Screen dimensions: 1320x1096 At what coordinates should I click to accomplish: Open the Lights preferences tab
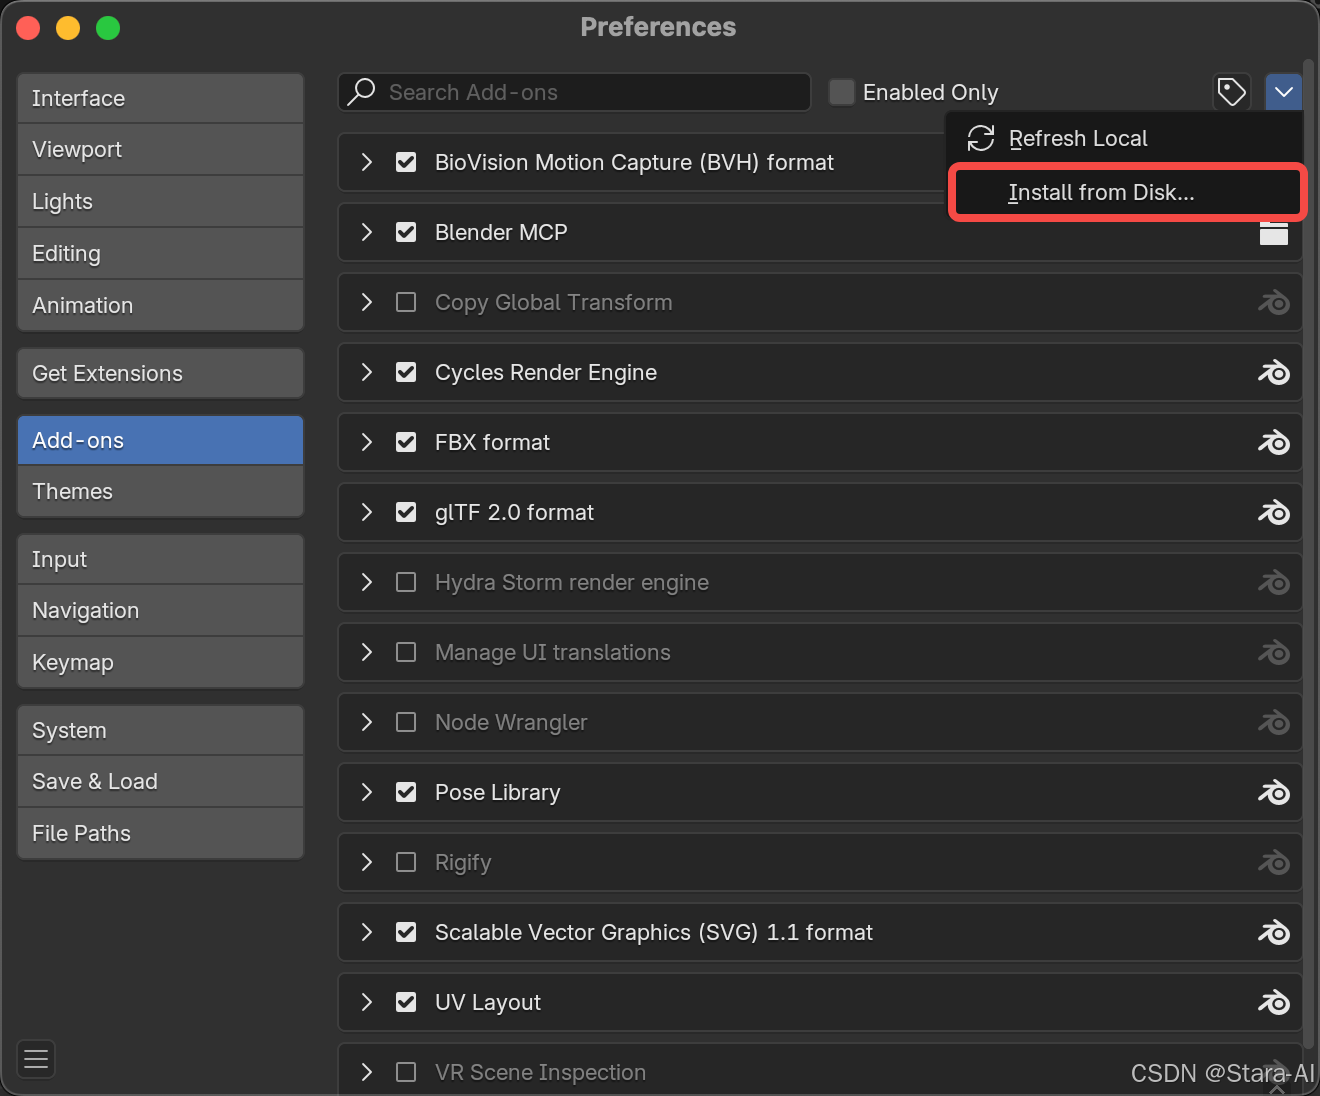click(x=160, y=201)
